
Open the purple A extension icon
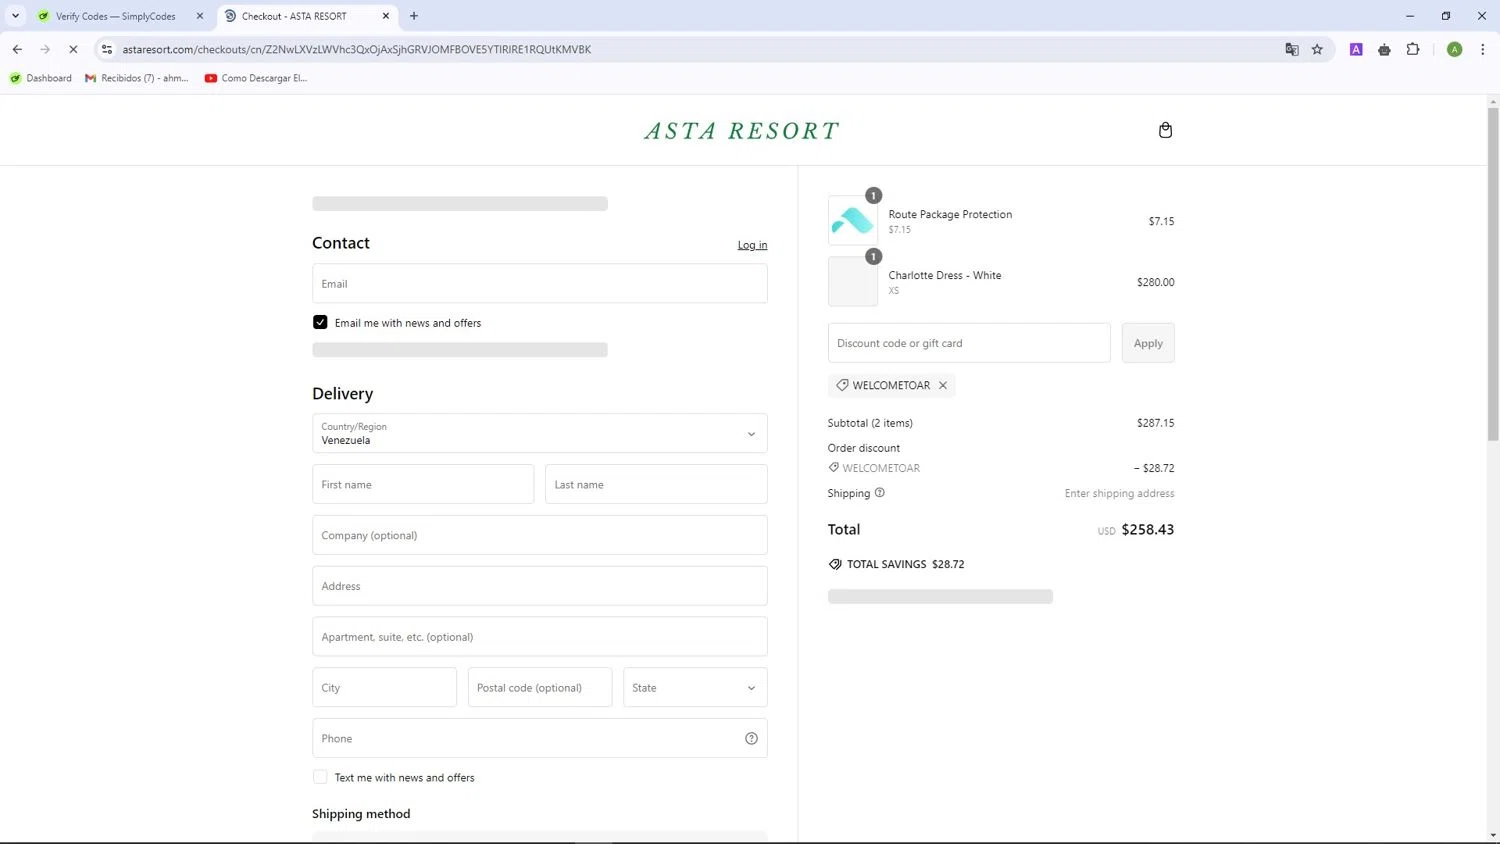coord(1356,49)
